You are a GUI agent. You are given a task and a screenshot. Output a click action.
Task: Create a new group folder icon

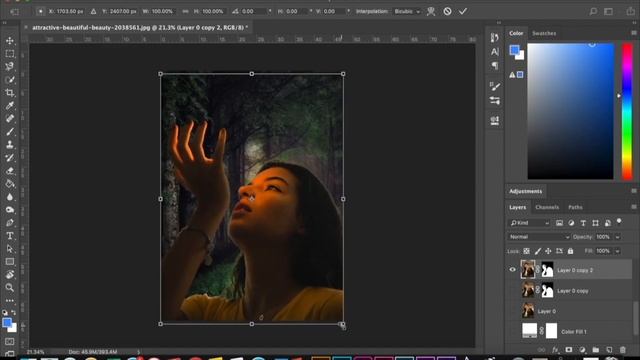pos(596,350)
